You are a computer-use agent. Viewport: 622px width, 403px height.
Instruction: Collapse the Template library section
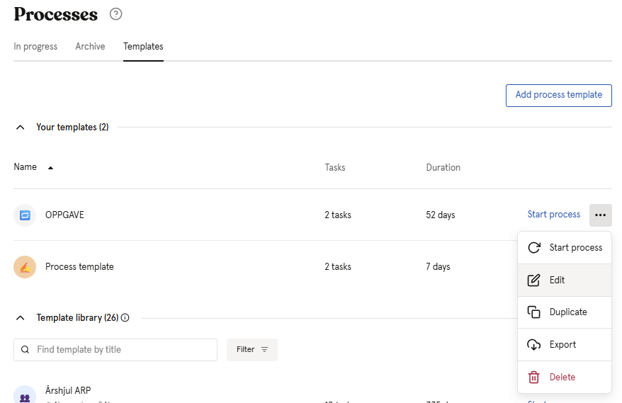[x=20, y=318]
